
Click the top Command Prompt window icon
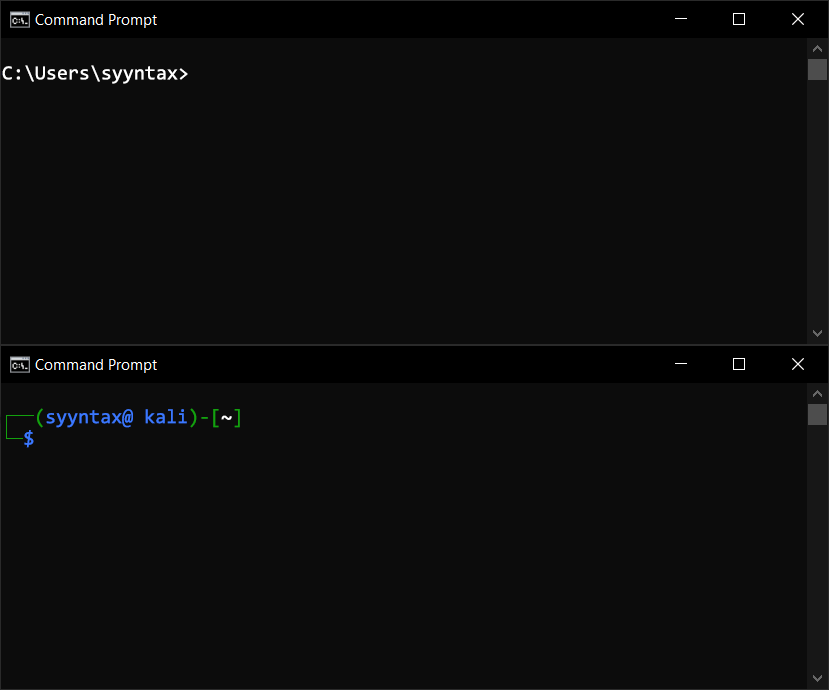tap(20, 20)
